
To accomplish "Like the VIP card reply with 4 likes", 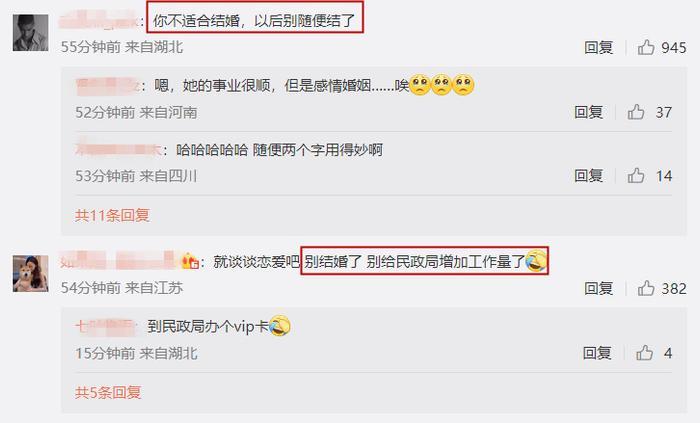I will (x=644, y=353).
